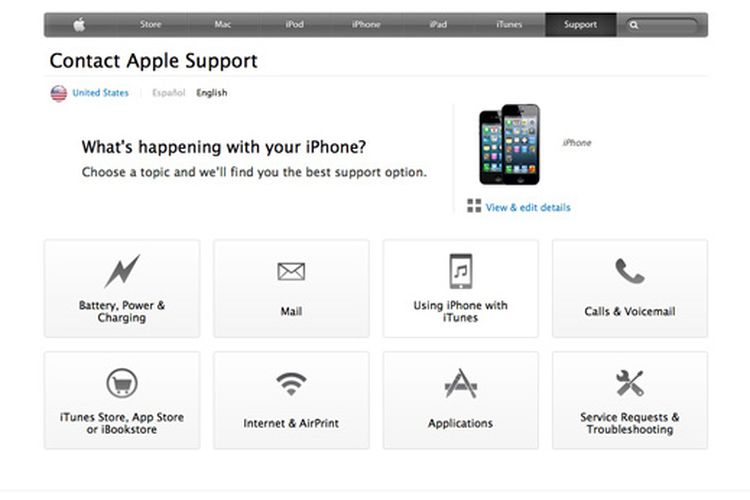Open Service Requests & Troubleshooting tools icon
Image resolution: width=750 pixels, height=500 pixels.
629,383
